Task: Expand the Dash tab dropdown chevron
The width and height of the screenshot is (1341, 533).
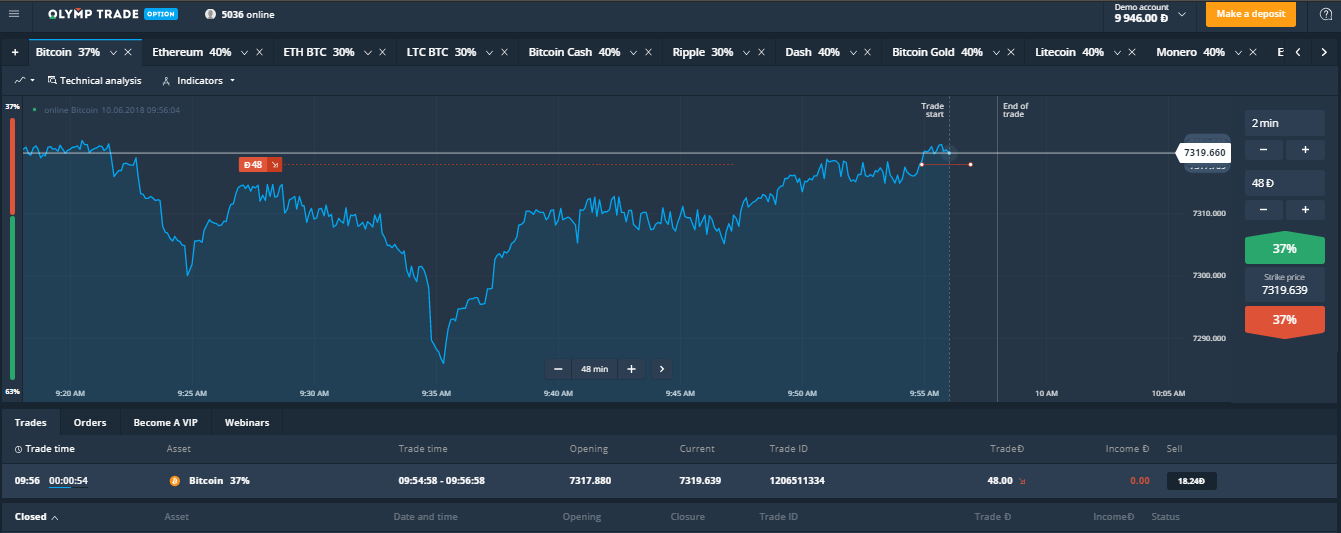Action: (852, 52)
